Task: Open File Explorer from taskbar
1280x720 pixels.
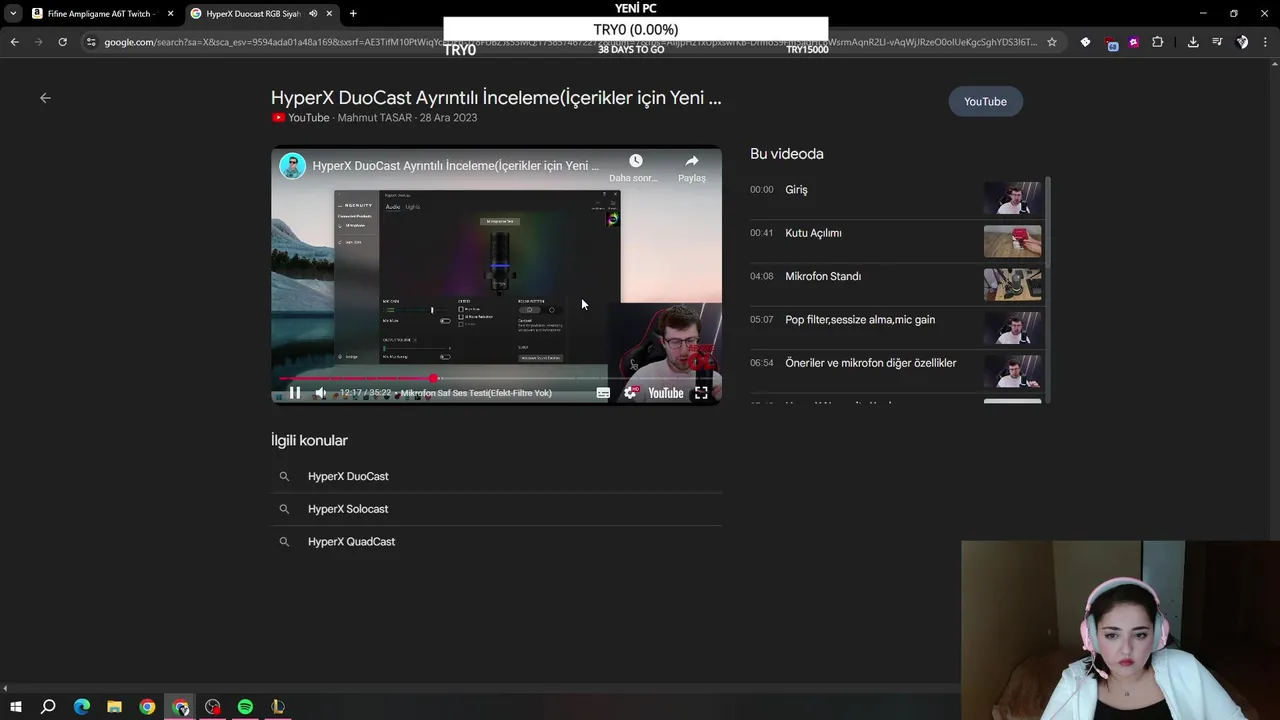Action: coord(115,707)
